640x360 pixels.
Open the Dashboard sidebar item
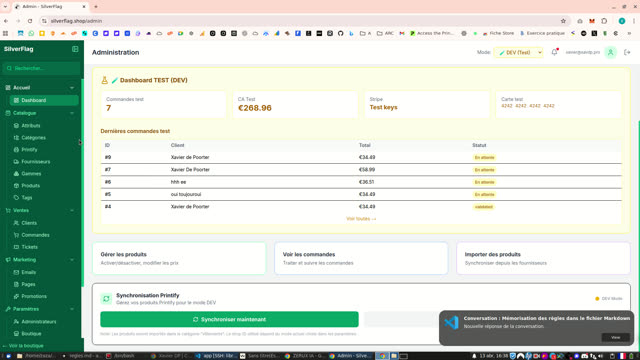click(44, 100)
